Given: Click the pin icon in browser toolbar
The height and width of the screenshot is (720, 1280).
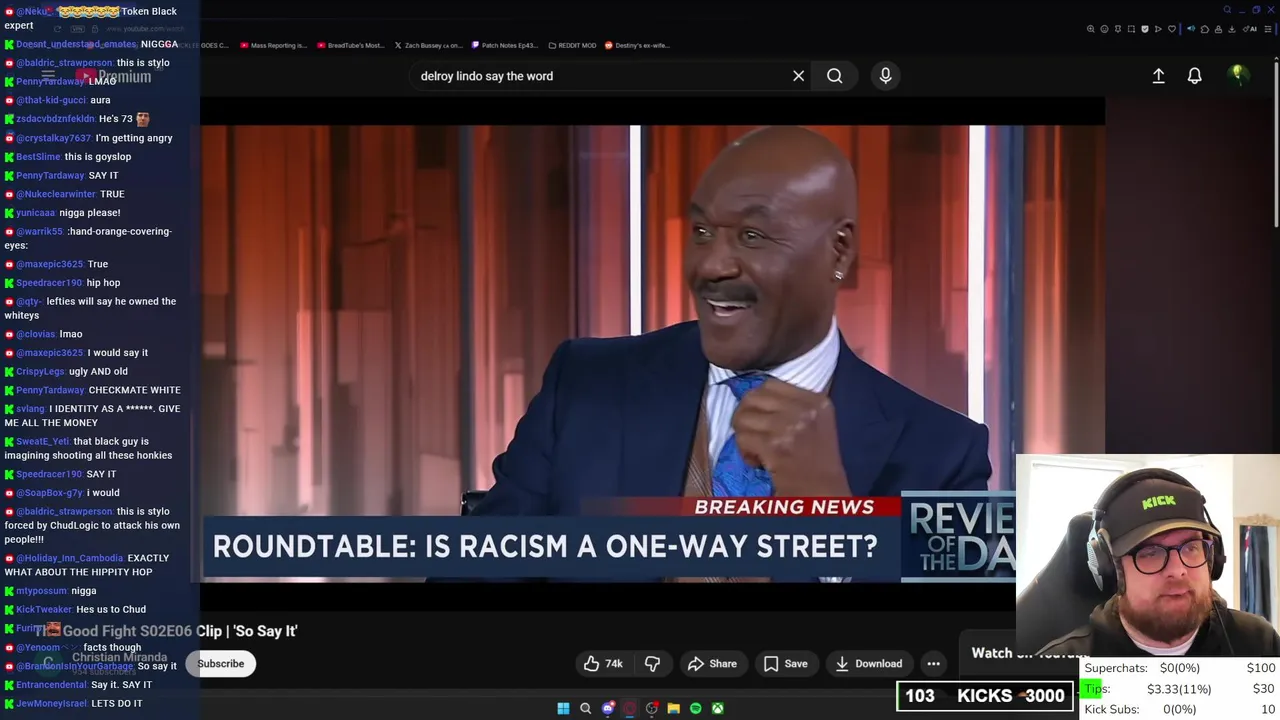Looking at the screenshot, I should [x=1118, y=29].
